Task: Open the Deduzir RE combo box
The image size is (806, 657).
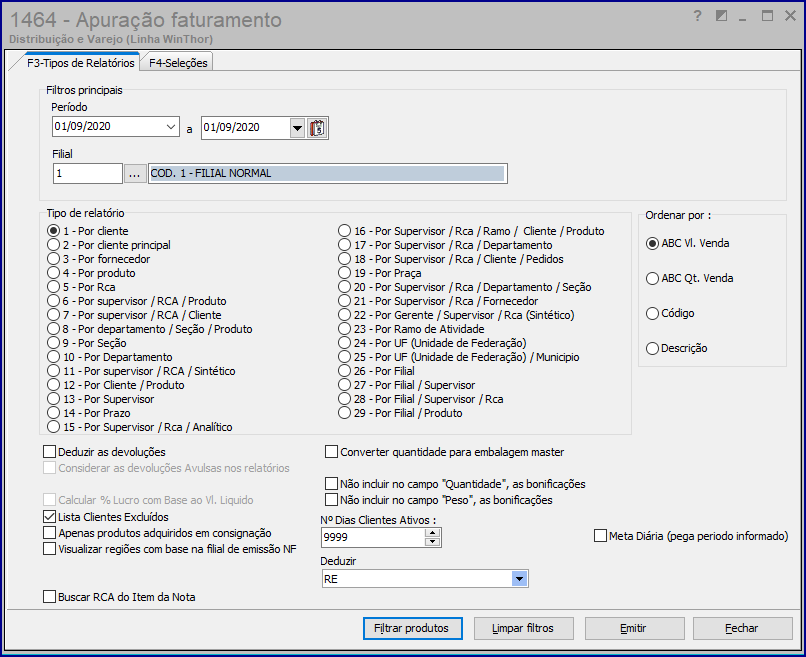Action: (x=425, y=579)
